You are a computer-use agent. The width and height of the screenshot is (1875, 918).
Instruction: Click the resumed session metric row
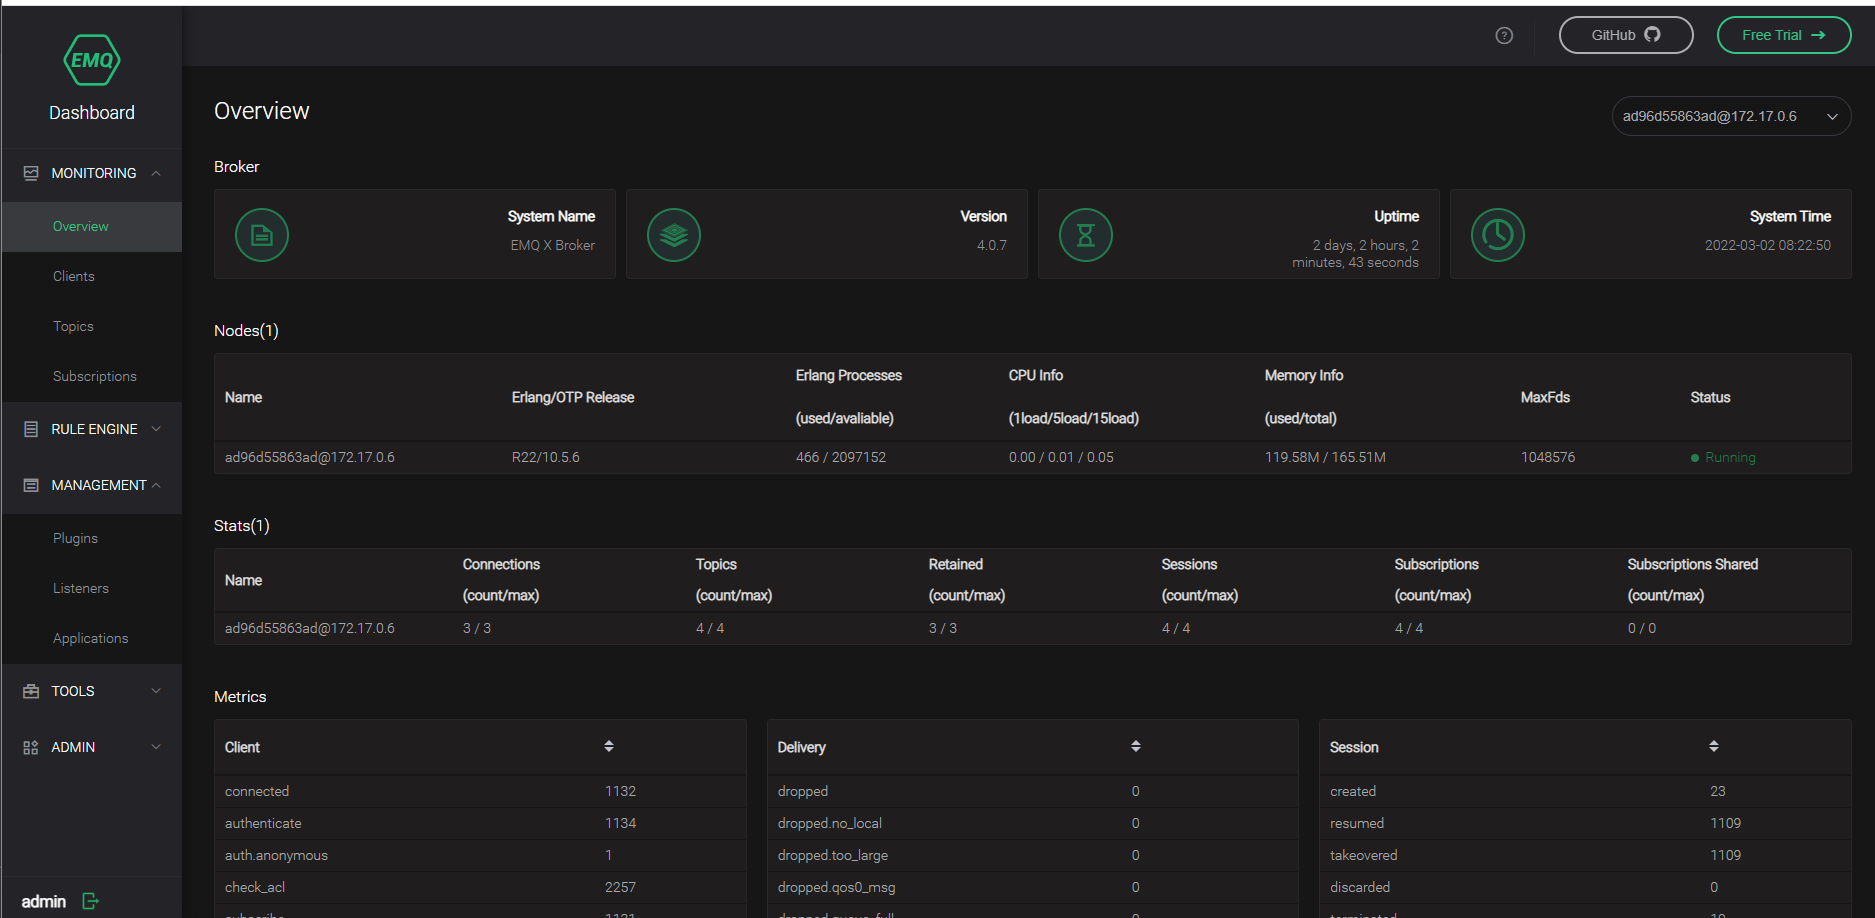1585,823
